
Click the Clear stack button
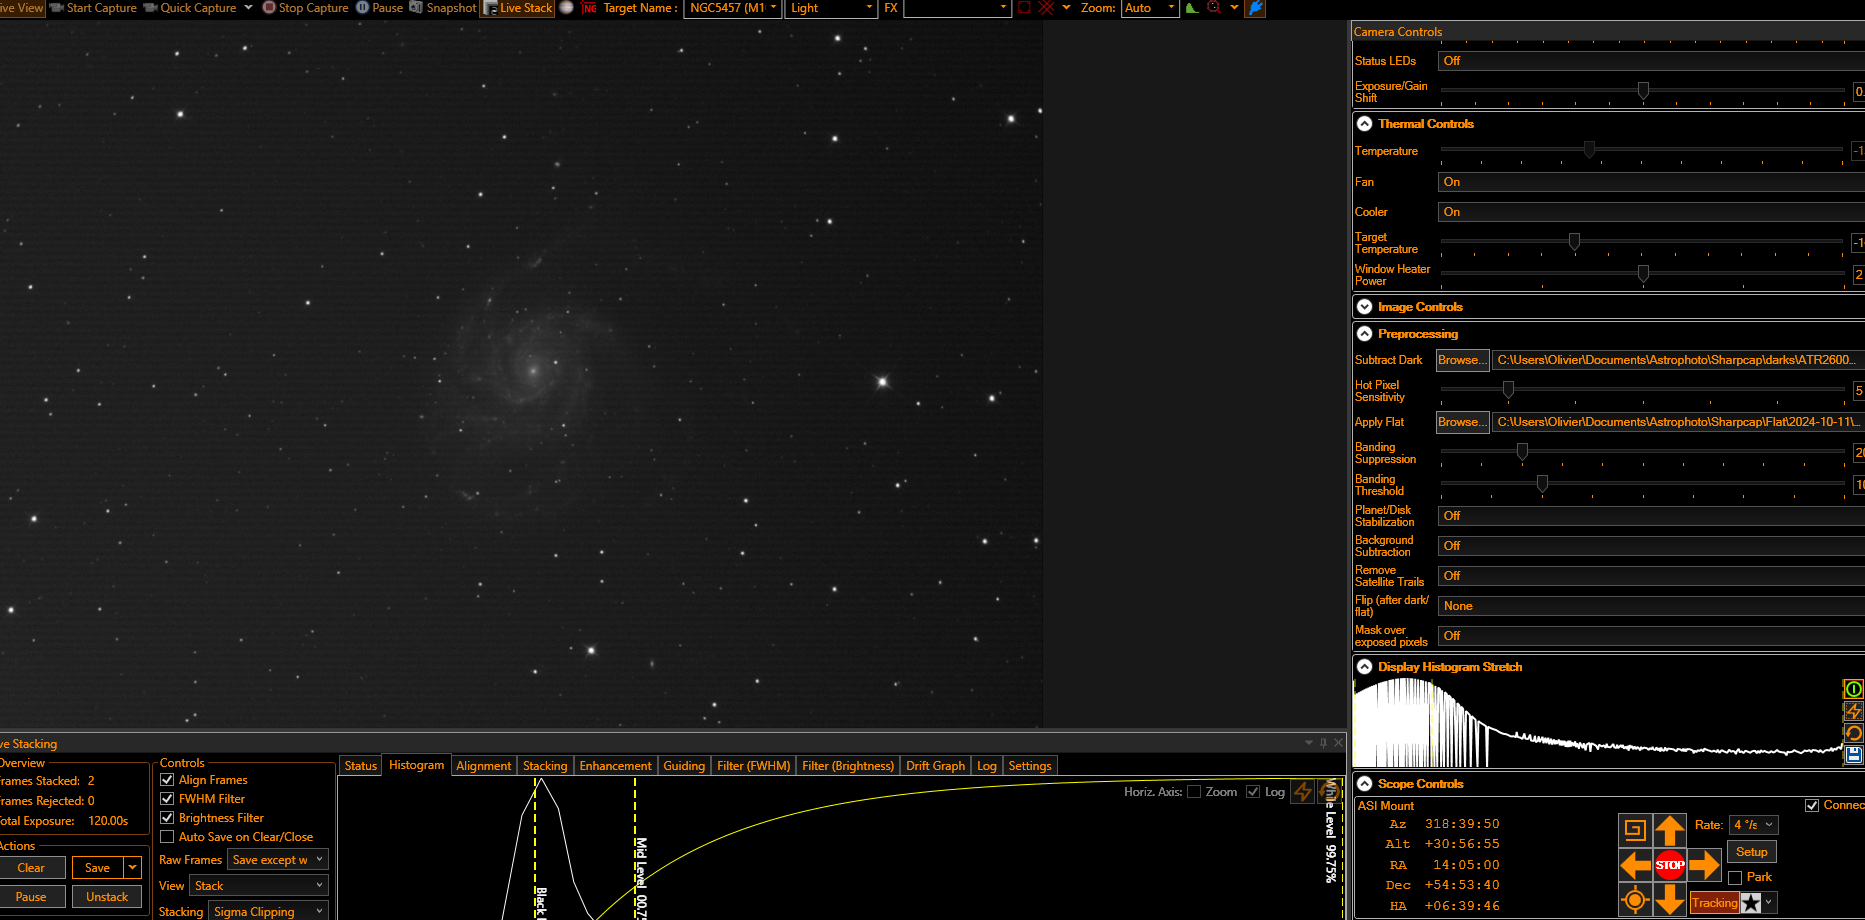[31, 868]
